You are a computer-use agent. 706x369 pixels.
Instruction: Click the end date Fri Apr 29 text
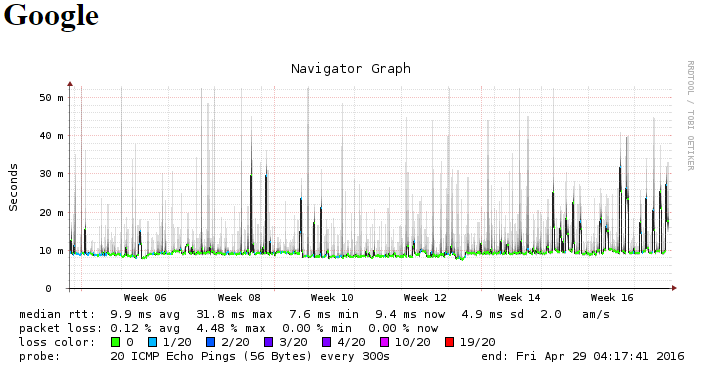point(583,356)
